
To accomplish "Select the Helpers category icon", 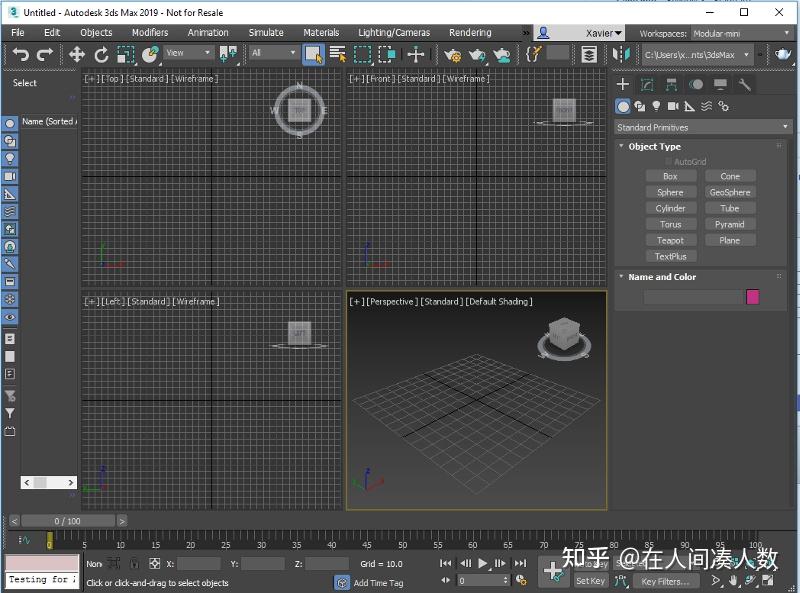I will pyautogui.click(x=690, y=106).
